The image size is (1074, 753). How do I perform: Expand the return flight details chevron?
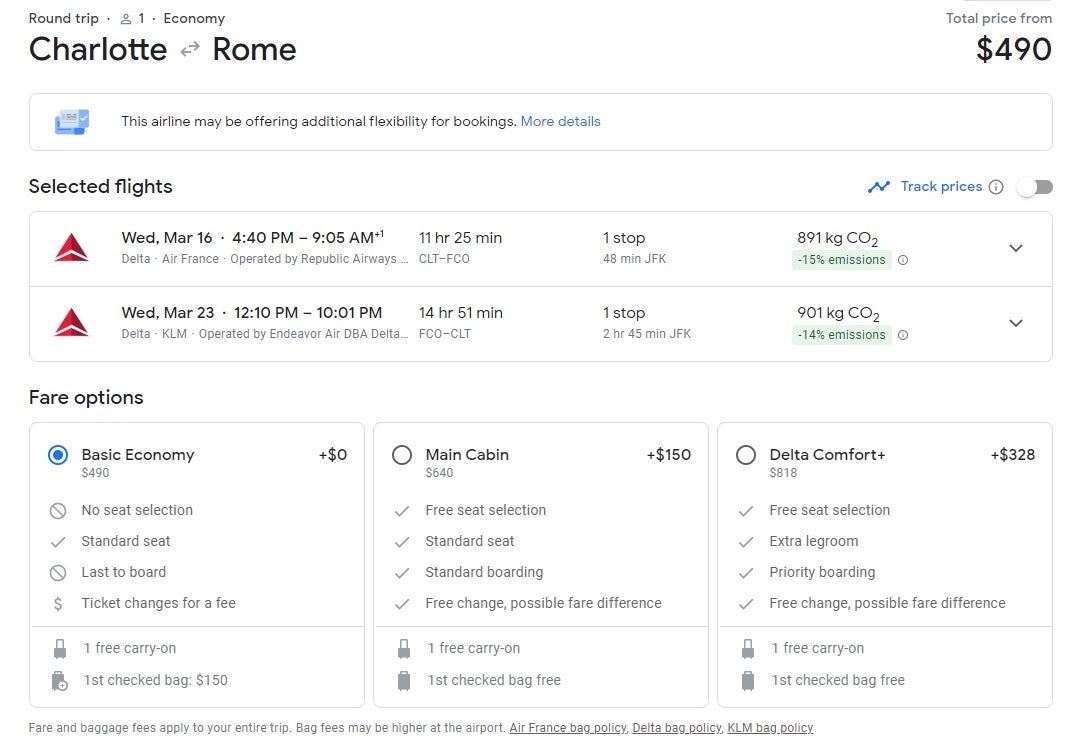tap(1016, 322)
